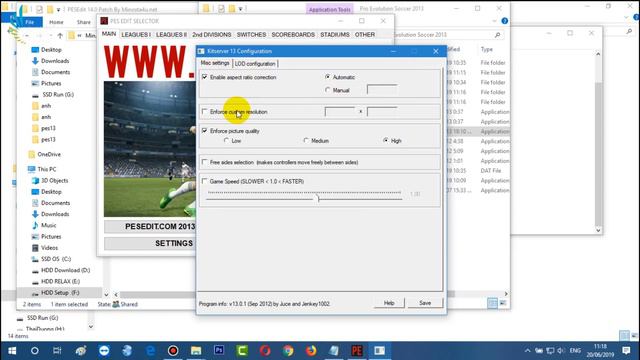
Task: Launch Microsoft Edge from the taskbar
Action: click(151, 351)
